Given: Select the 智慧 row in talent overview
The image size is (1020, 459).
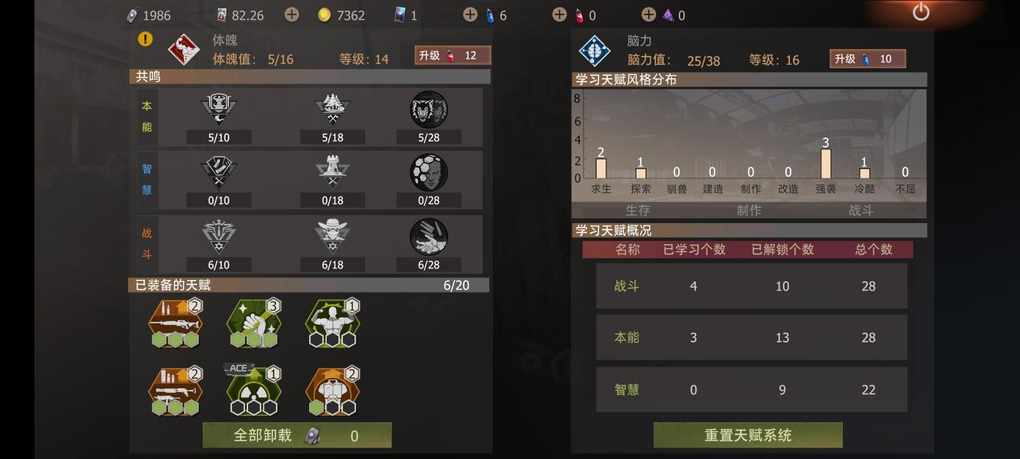Looking at the screenshot, I should (x=751, y=390).
